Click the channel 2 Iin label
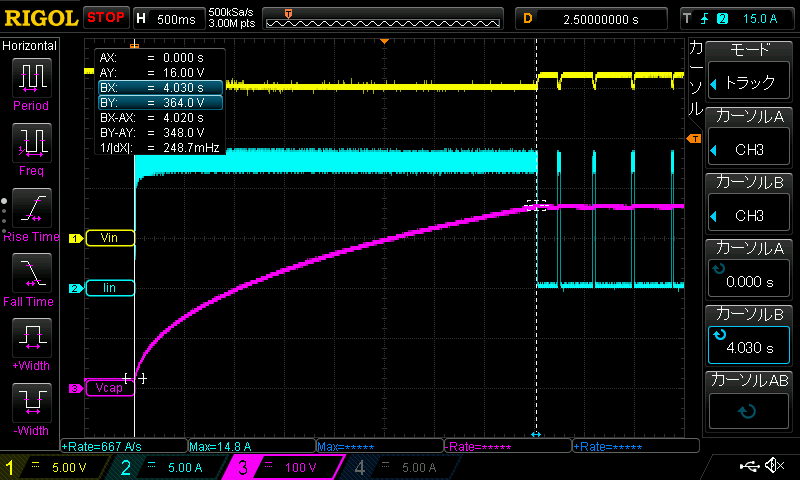The image size is (800, 480). pyautogui.click(x=110, y=288)
